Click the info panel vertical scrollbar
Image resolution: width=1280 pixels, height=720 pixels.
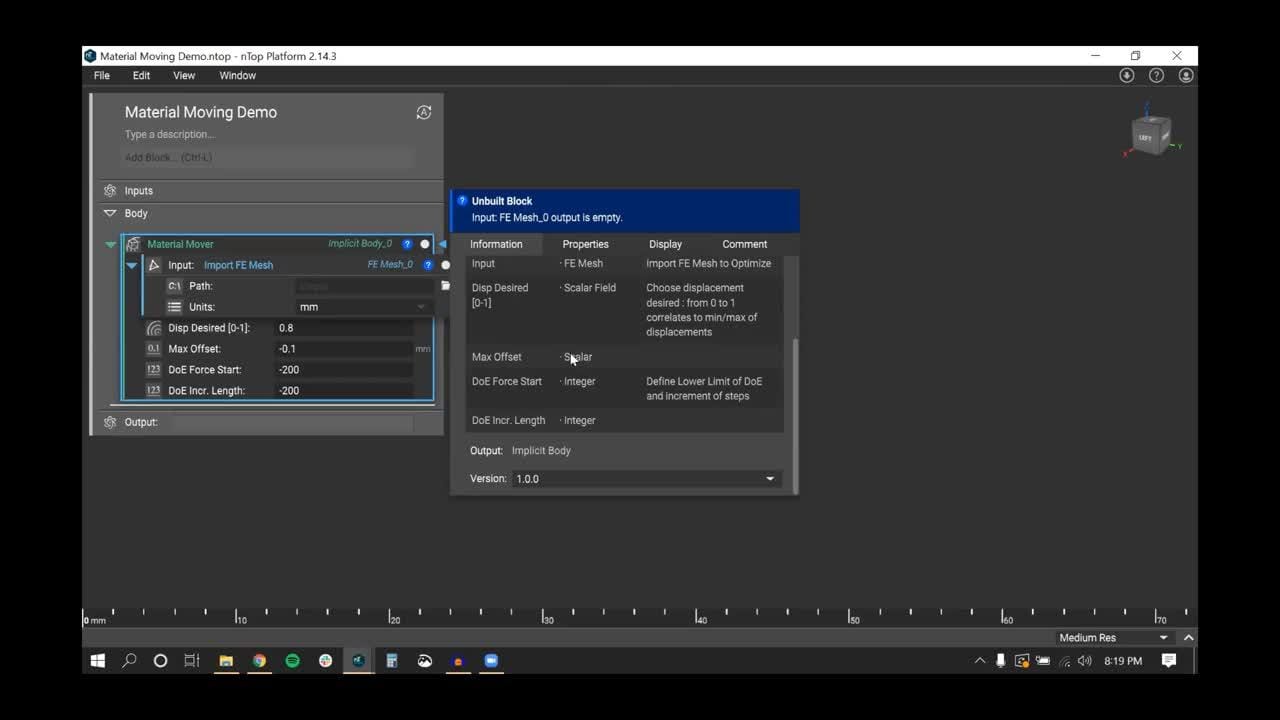[796, 415]
